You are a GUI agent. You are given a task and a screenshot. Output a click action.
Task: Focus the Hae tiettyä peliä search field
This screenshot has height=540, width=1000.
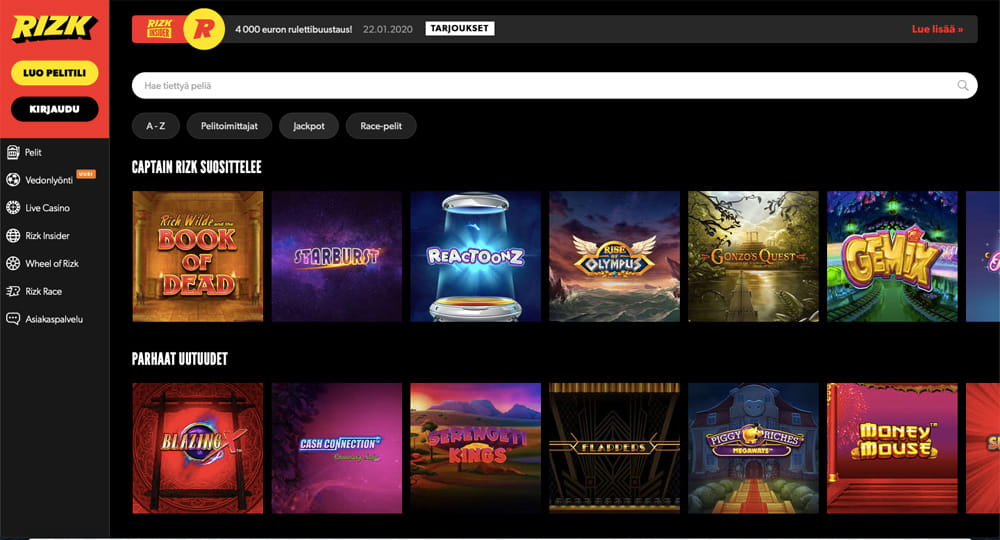554,85
